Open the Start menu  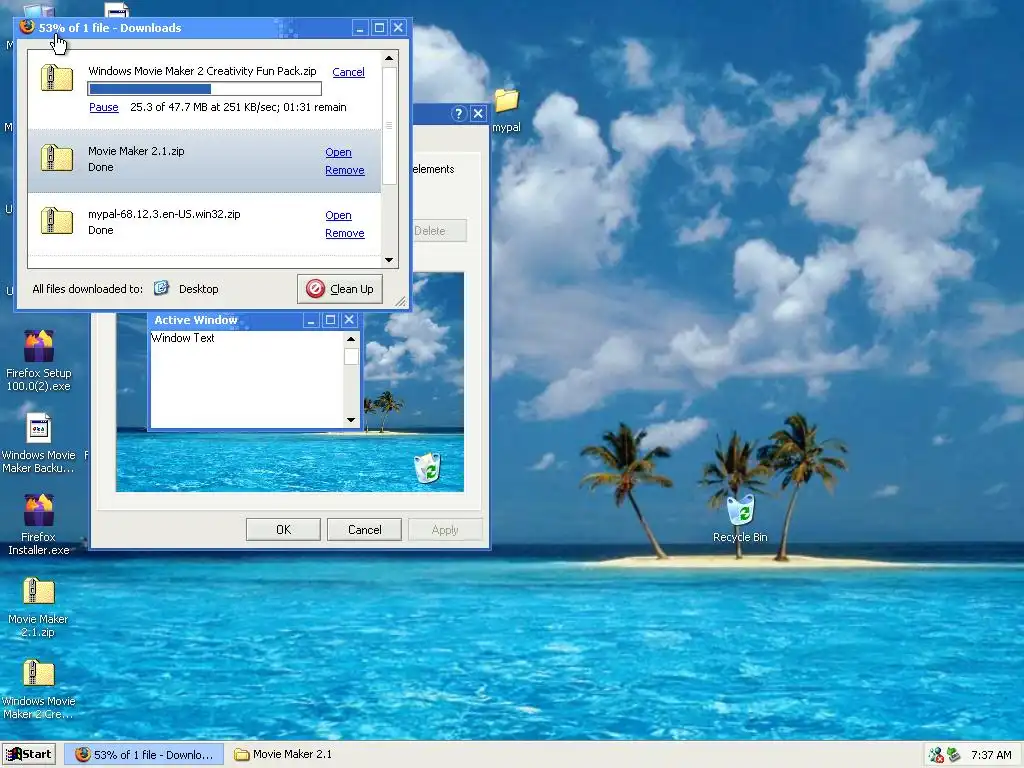click(x=29, y=754)
